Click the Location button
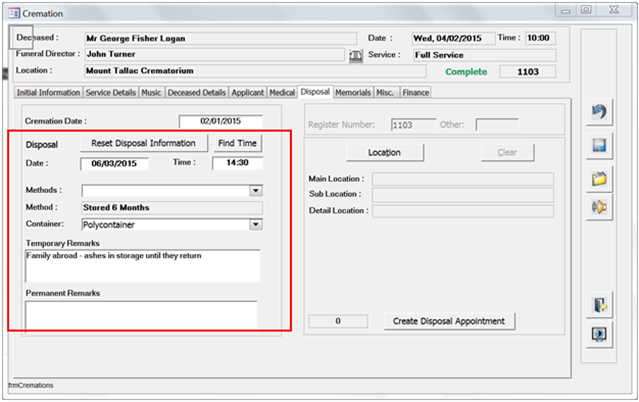 pyautogui.click(x=384, y=153)
